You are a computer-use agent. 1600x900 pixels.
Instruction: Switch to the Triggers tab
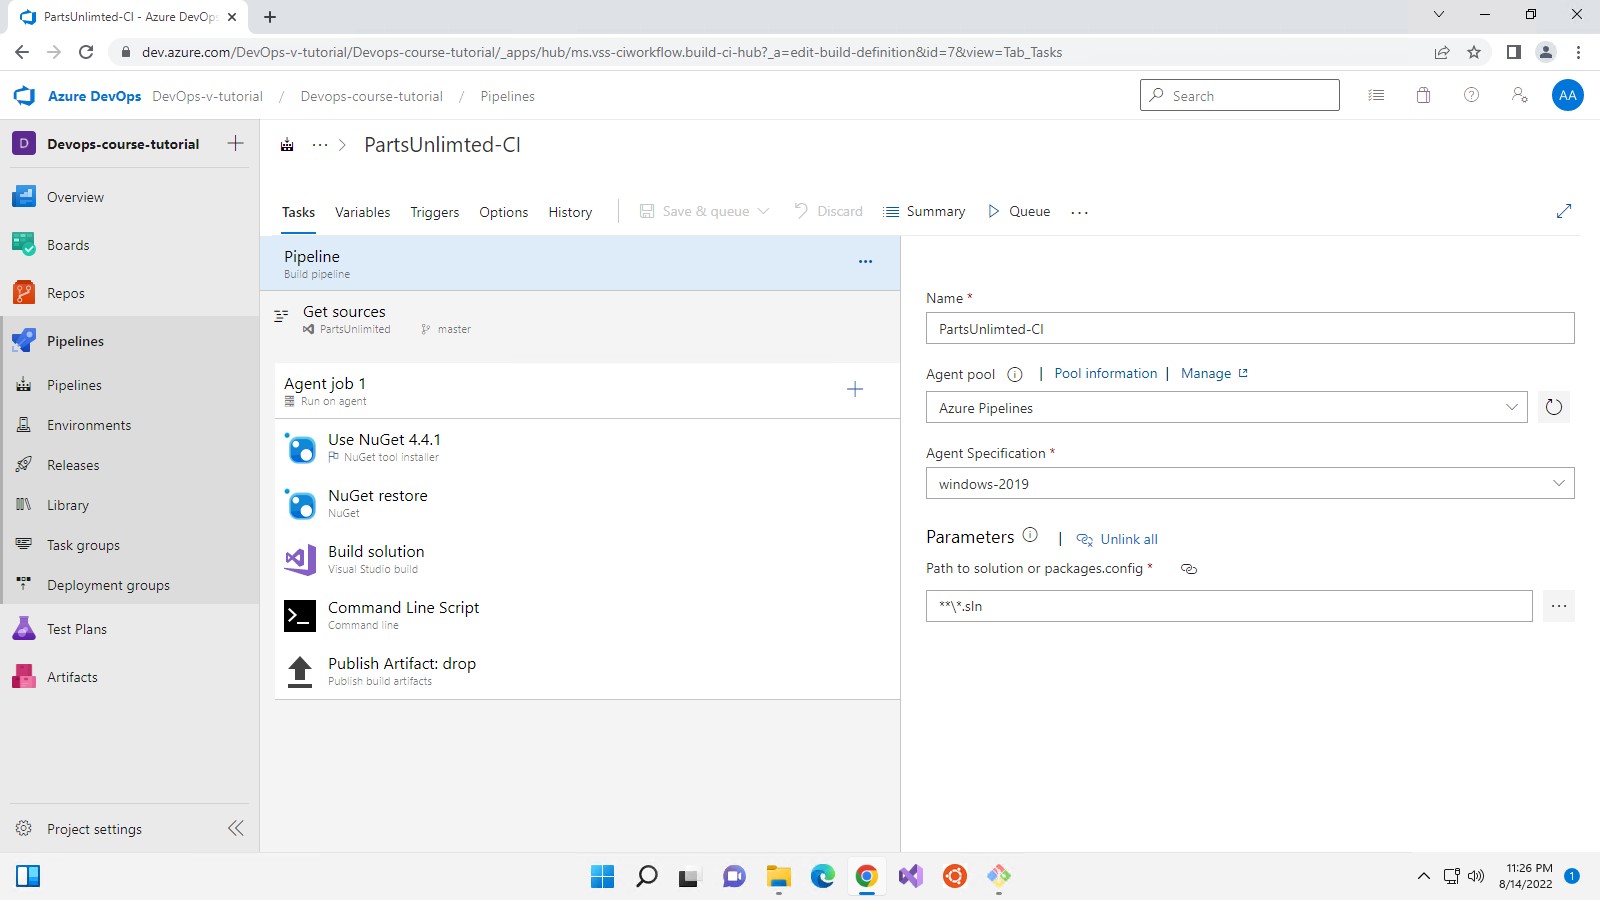coord(435,212)
